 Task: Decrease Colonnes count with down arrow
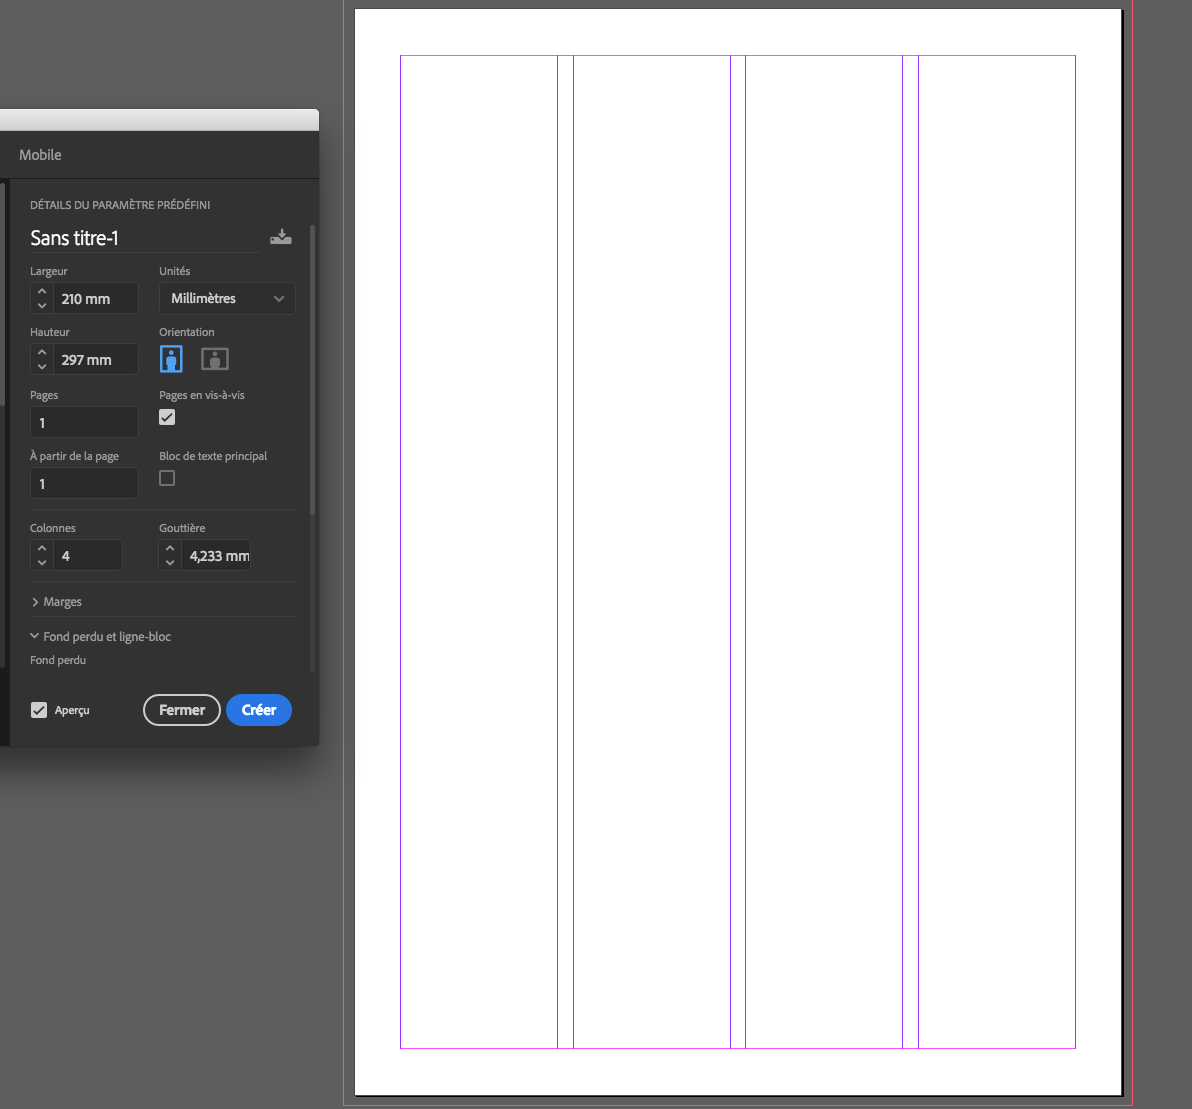(42, 562)
